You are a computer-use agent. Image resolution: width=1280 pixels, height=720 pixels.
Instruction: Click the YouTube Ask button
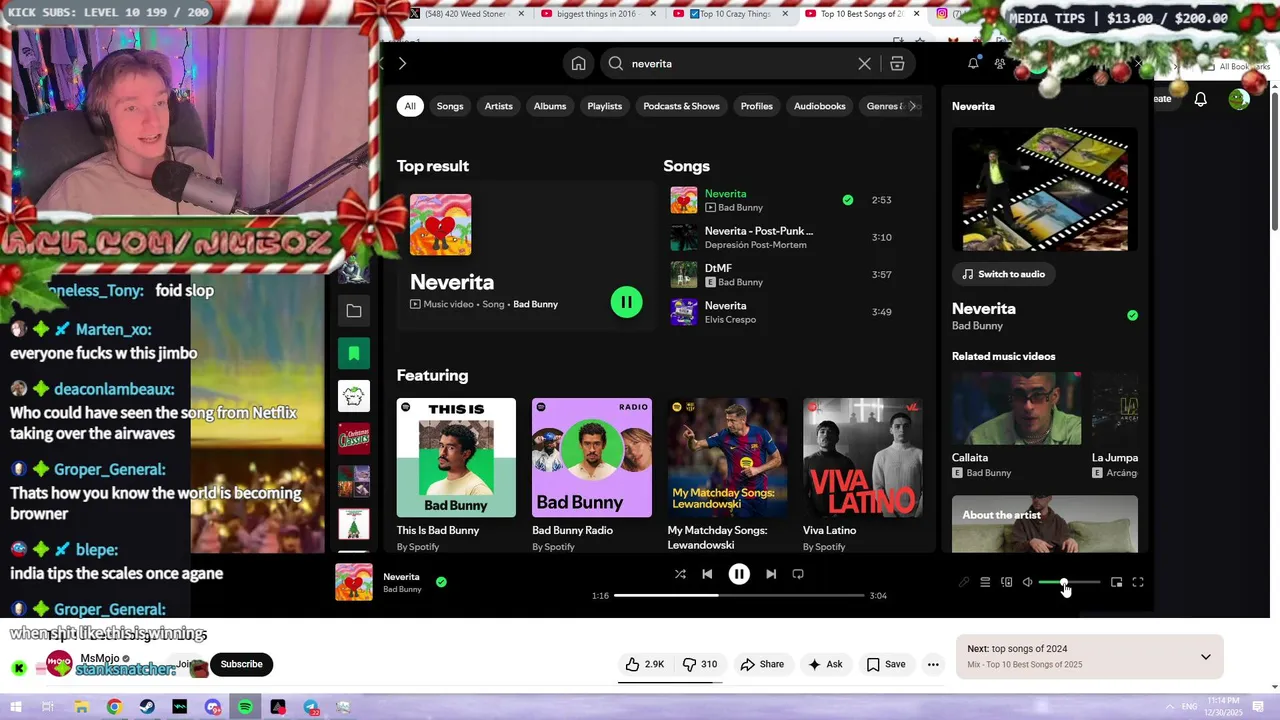[825, 664]
